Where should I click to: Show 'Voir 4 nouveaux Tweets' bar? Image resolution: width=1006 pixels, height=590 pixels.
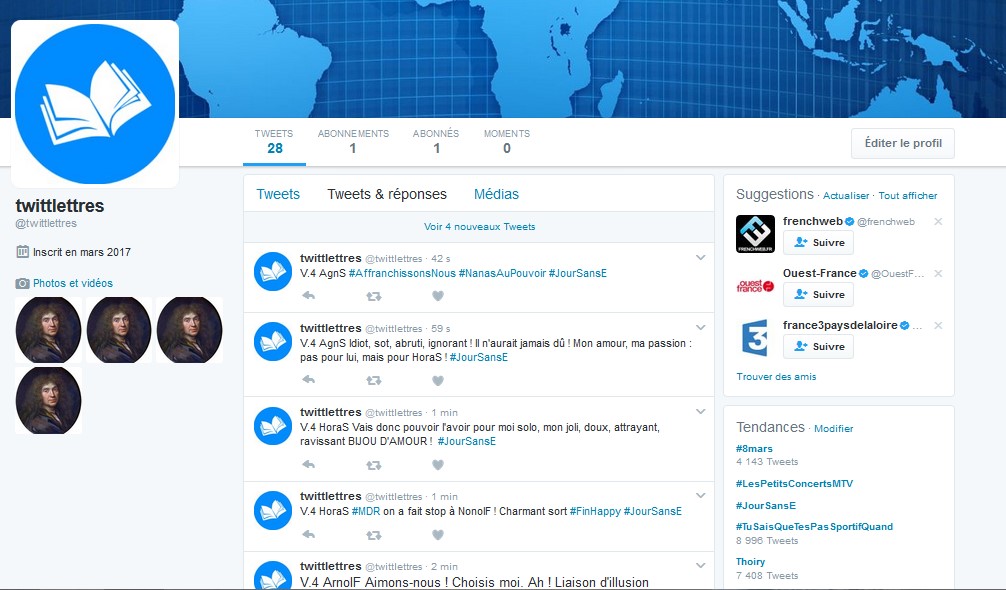coord(479,227)
